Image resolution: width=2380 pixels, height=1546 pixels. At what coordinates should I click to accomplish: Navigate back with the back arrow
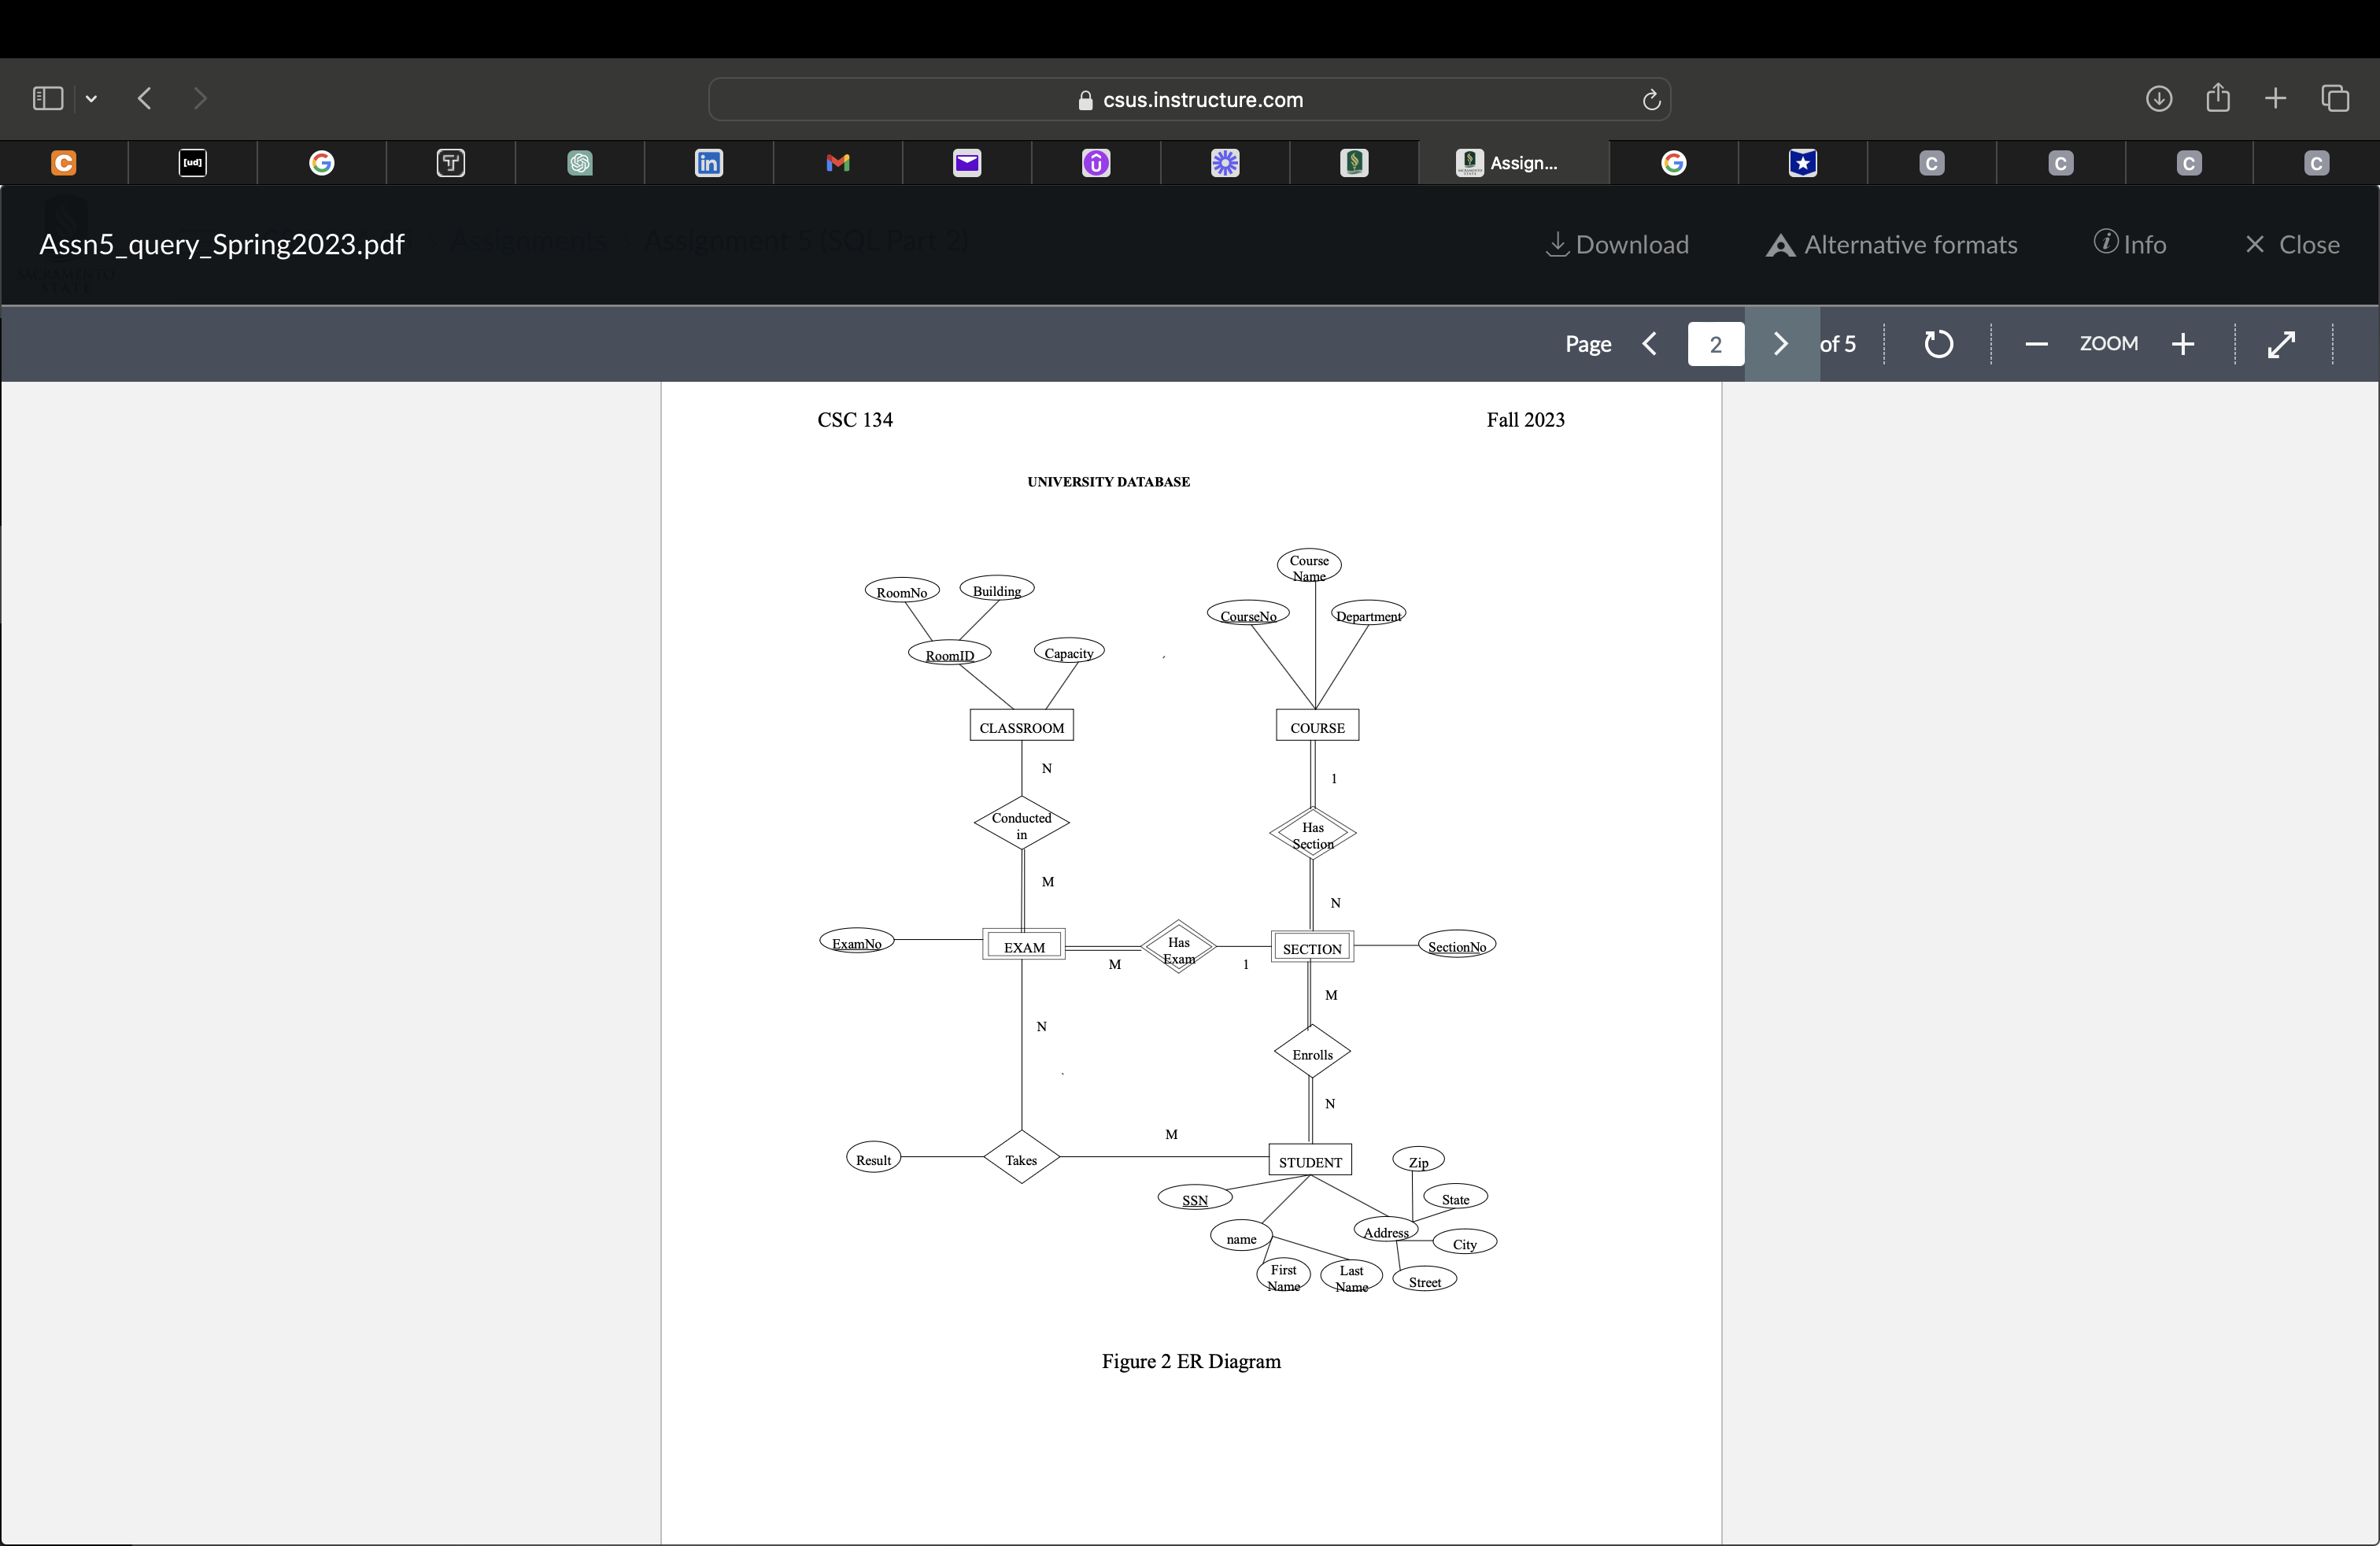(144, 98)
